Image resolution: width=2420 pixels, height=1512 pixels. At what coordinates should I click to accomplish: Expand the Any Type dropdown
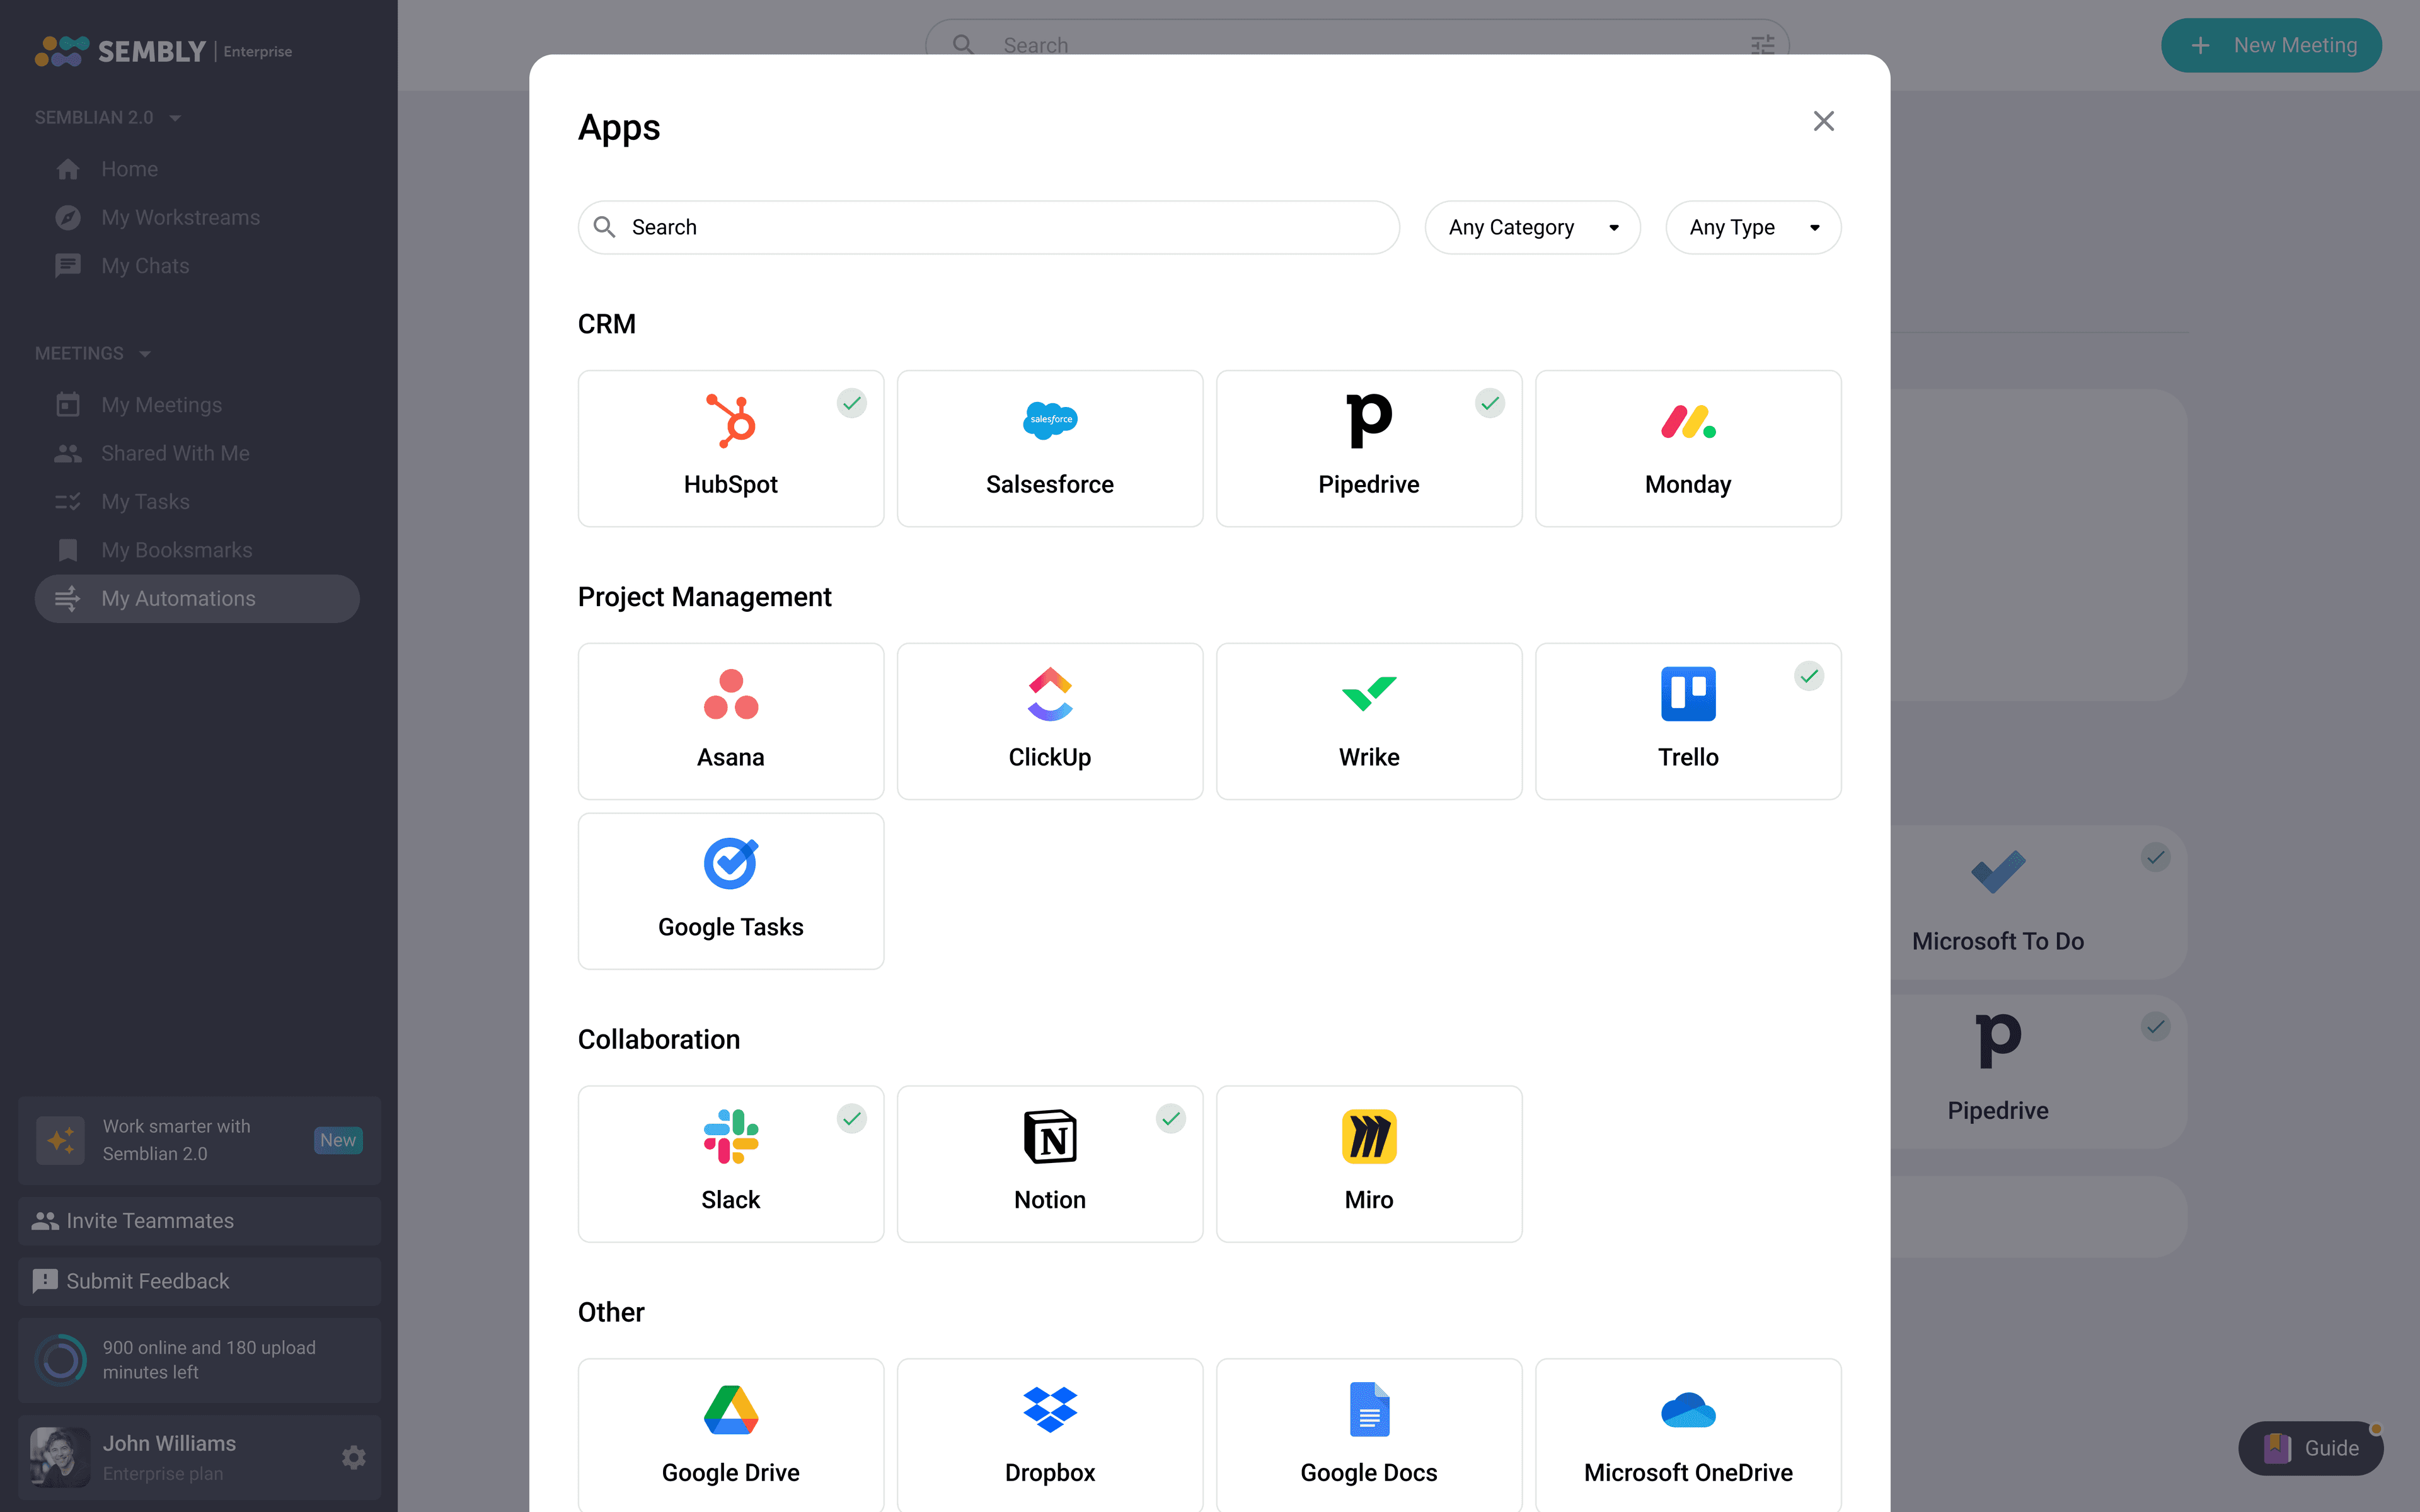(x=1752, y=228)
